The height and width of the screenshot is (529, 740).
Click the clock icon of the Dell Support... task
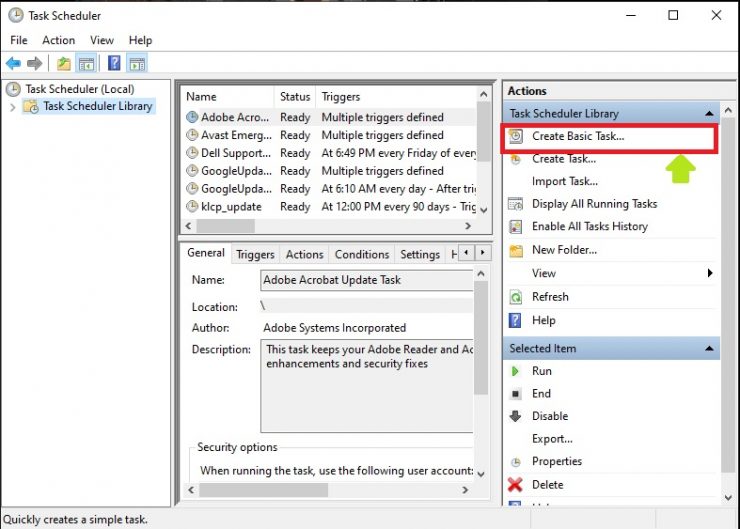coord(192,153)
